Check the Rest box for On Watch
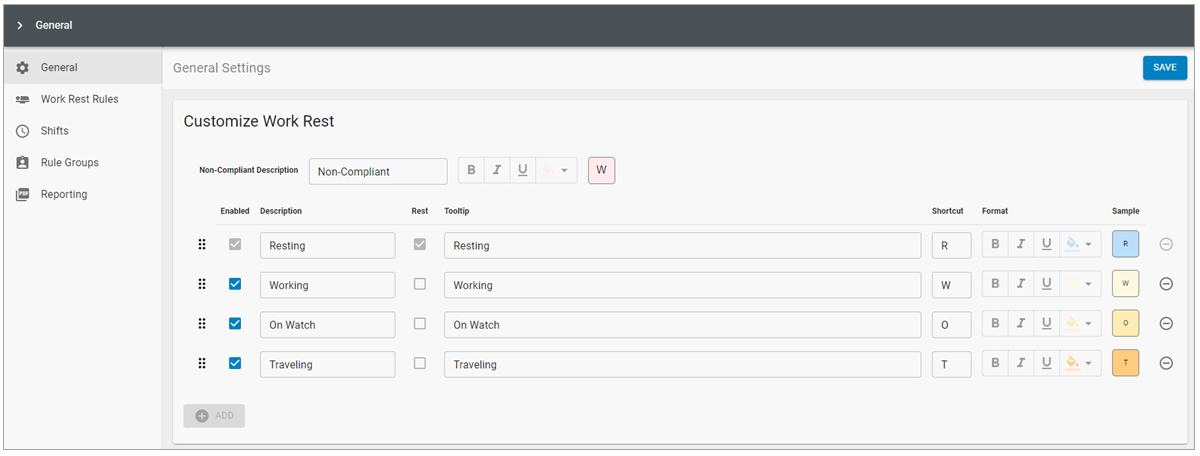 coord(420,324)
